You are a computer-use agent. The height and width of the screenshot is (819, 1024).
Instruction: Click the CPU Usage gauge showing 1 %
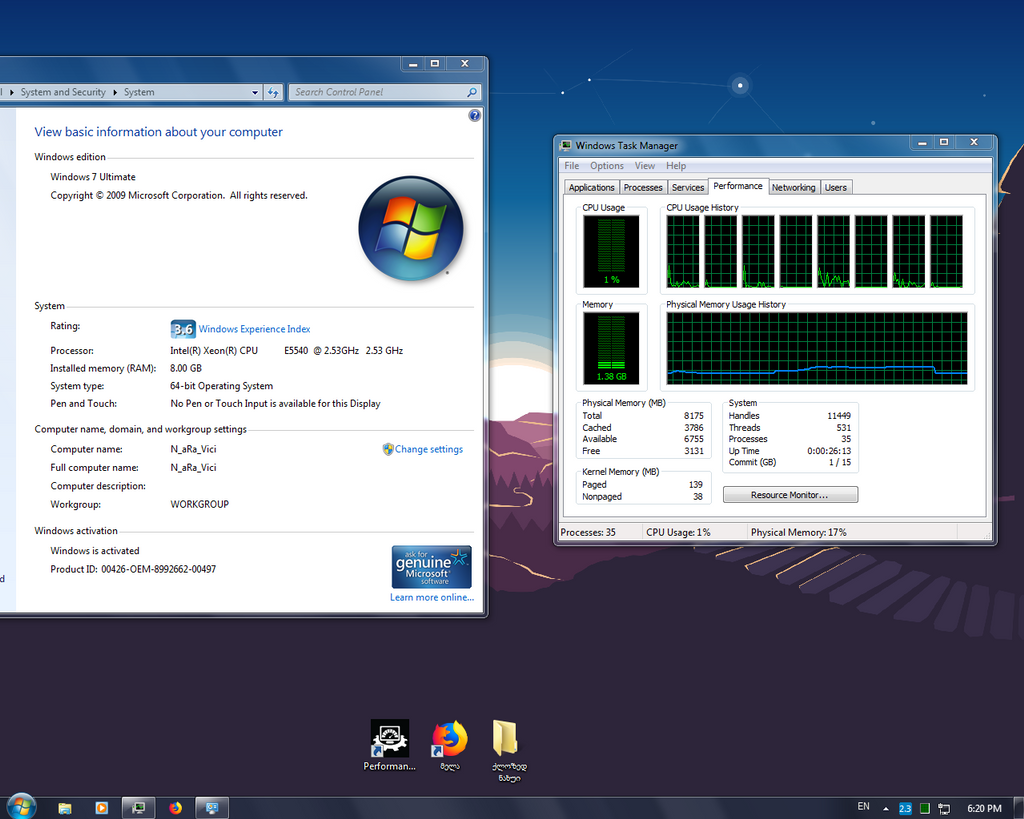coord(611,252)
